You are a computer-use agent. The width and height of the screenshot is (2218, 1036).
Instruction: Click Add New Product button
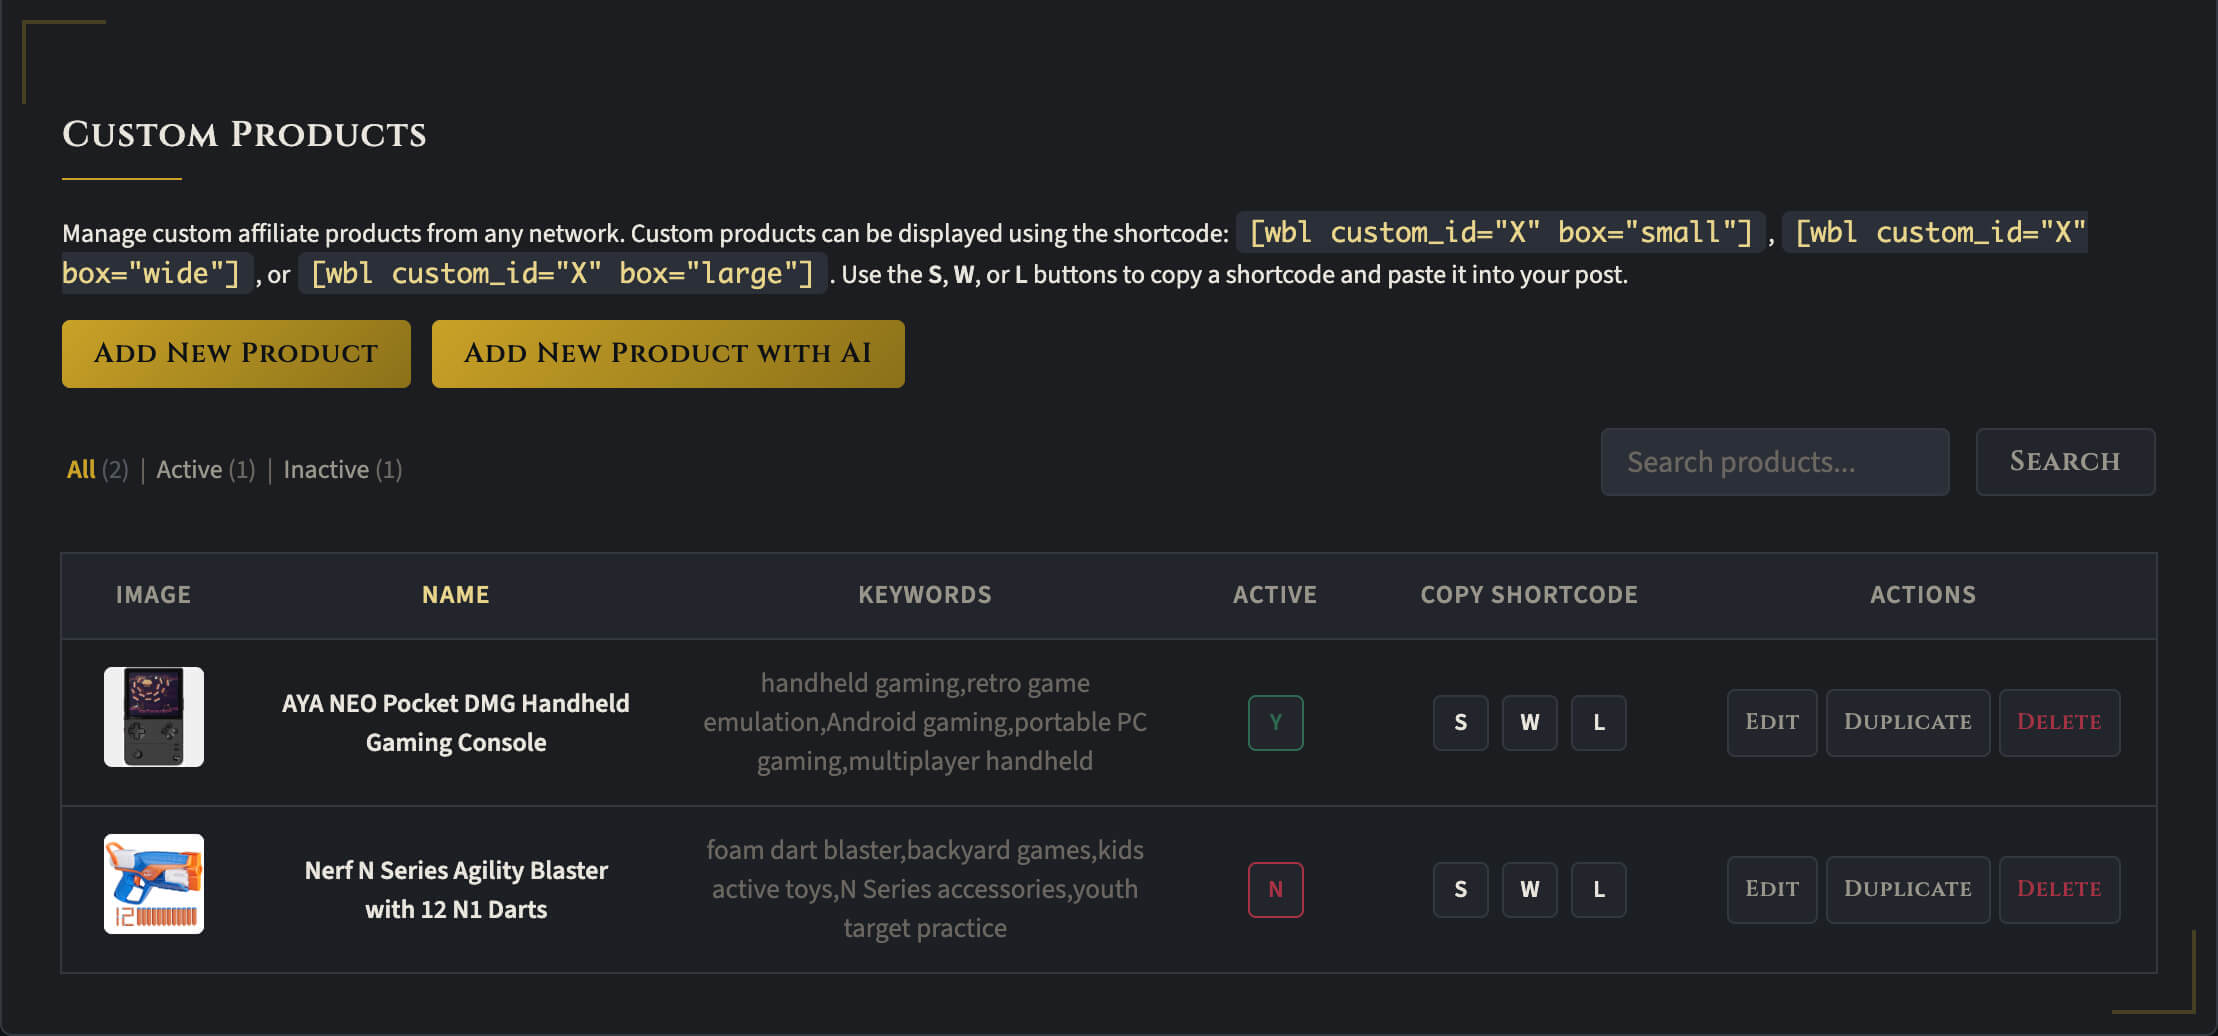click(x=236, y=353)
